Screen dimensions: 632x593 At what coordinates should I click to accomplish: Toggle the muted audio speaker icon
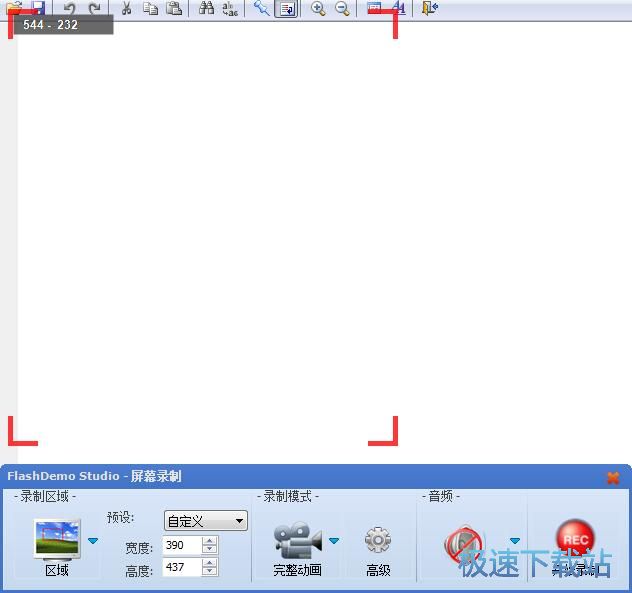[464, 543]
